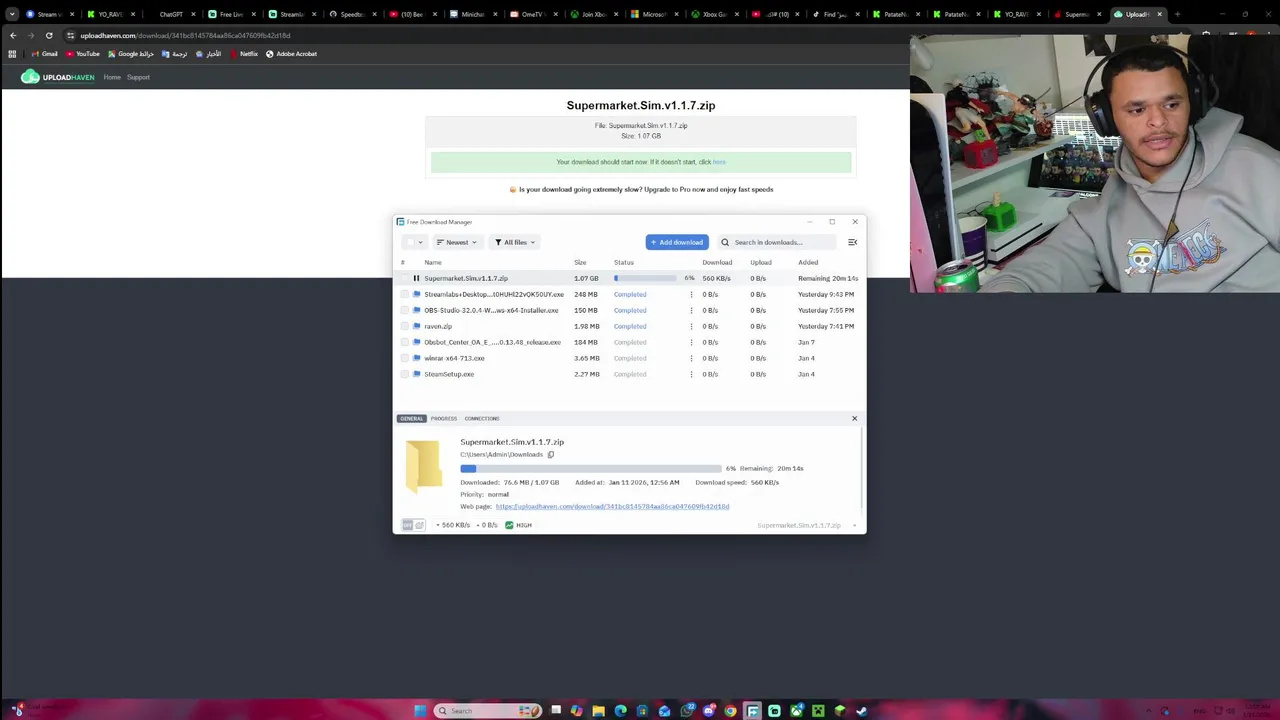Check the raven.zip row checkbox
This screenshot has height=720, width=1280.
[404, 326]
